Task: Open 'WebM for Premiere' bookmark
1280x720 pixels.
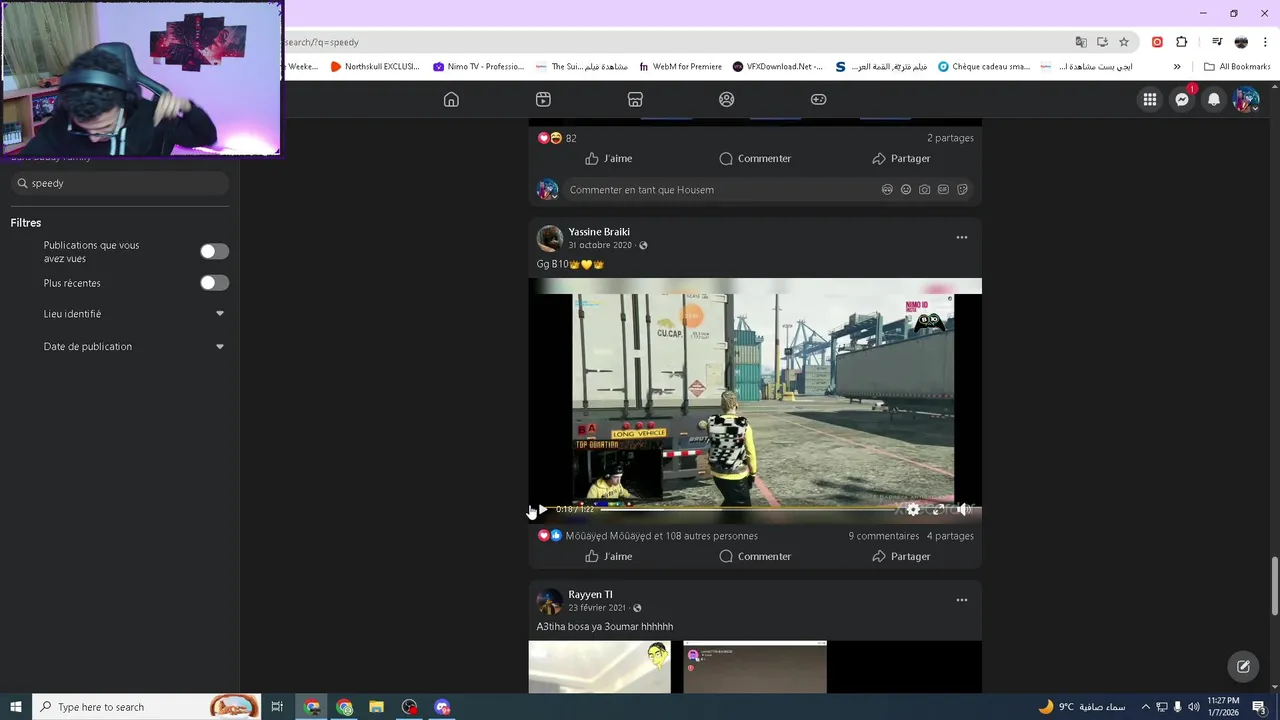Action: [x=680, y=67]
